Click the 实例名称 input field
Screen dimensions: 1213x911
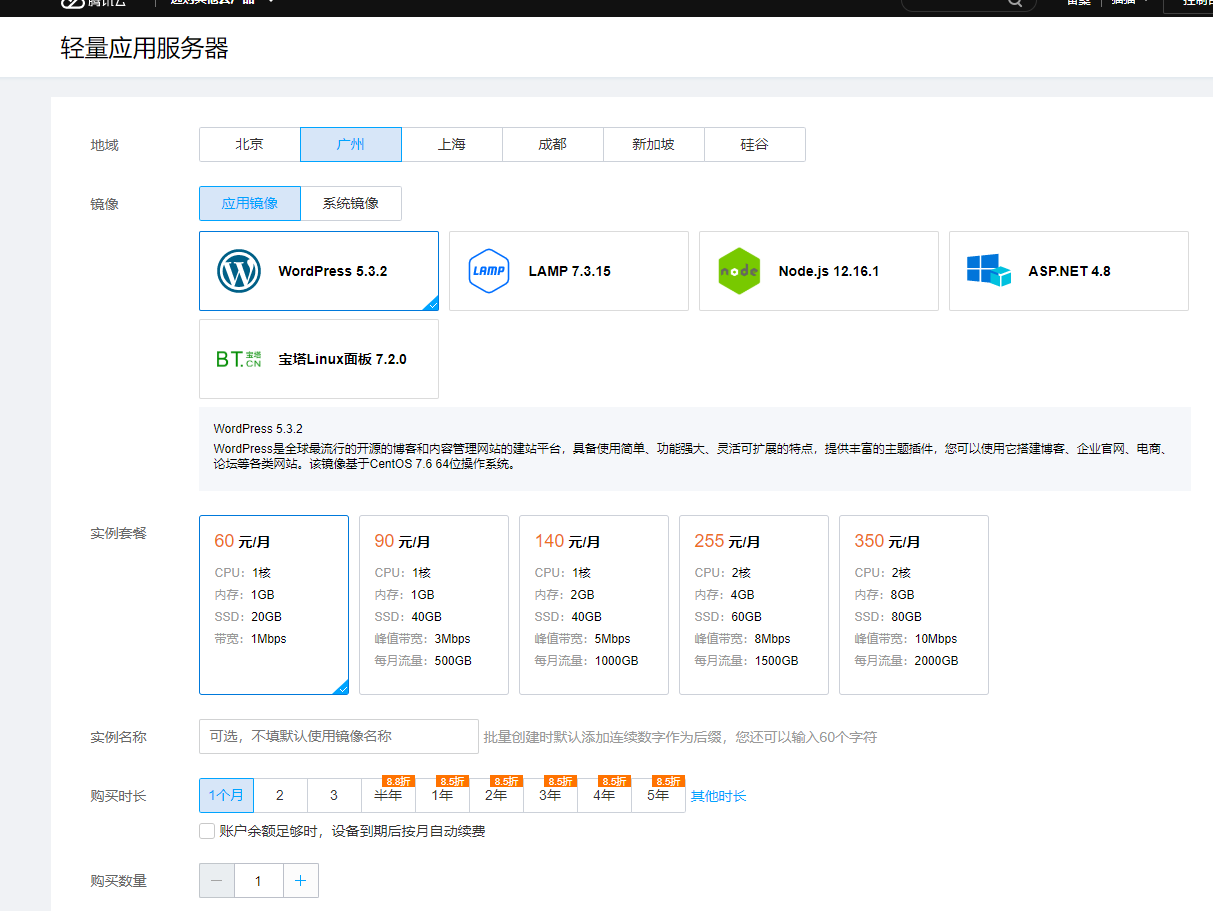pos(338,736)
